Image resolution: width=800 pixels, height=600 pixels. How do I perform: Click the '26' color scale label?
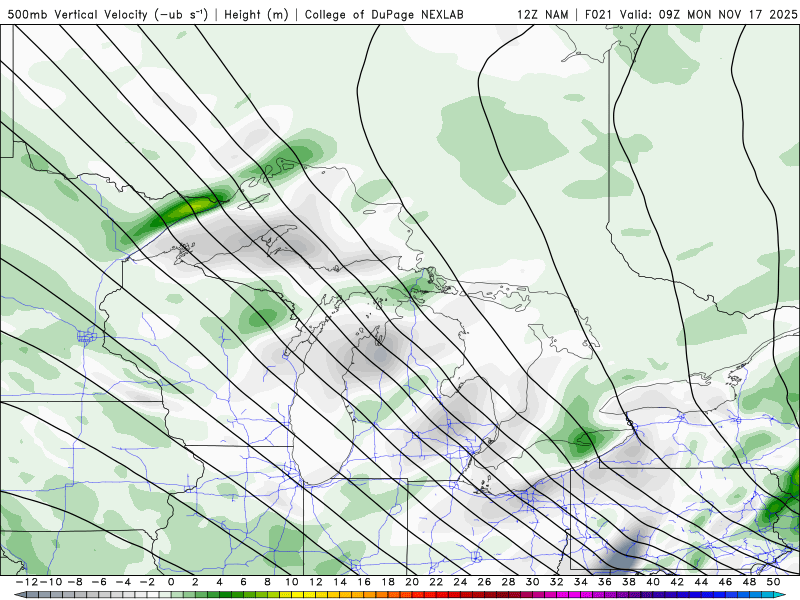click(x=484, y=582)
